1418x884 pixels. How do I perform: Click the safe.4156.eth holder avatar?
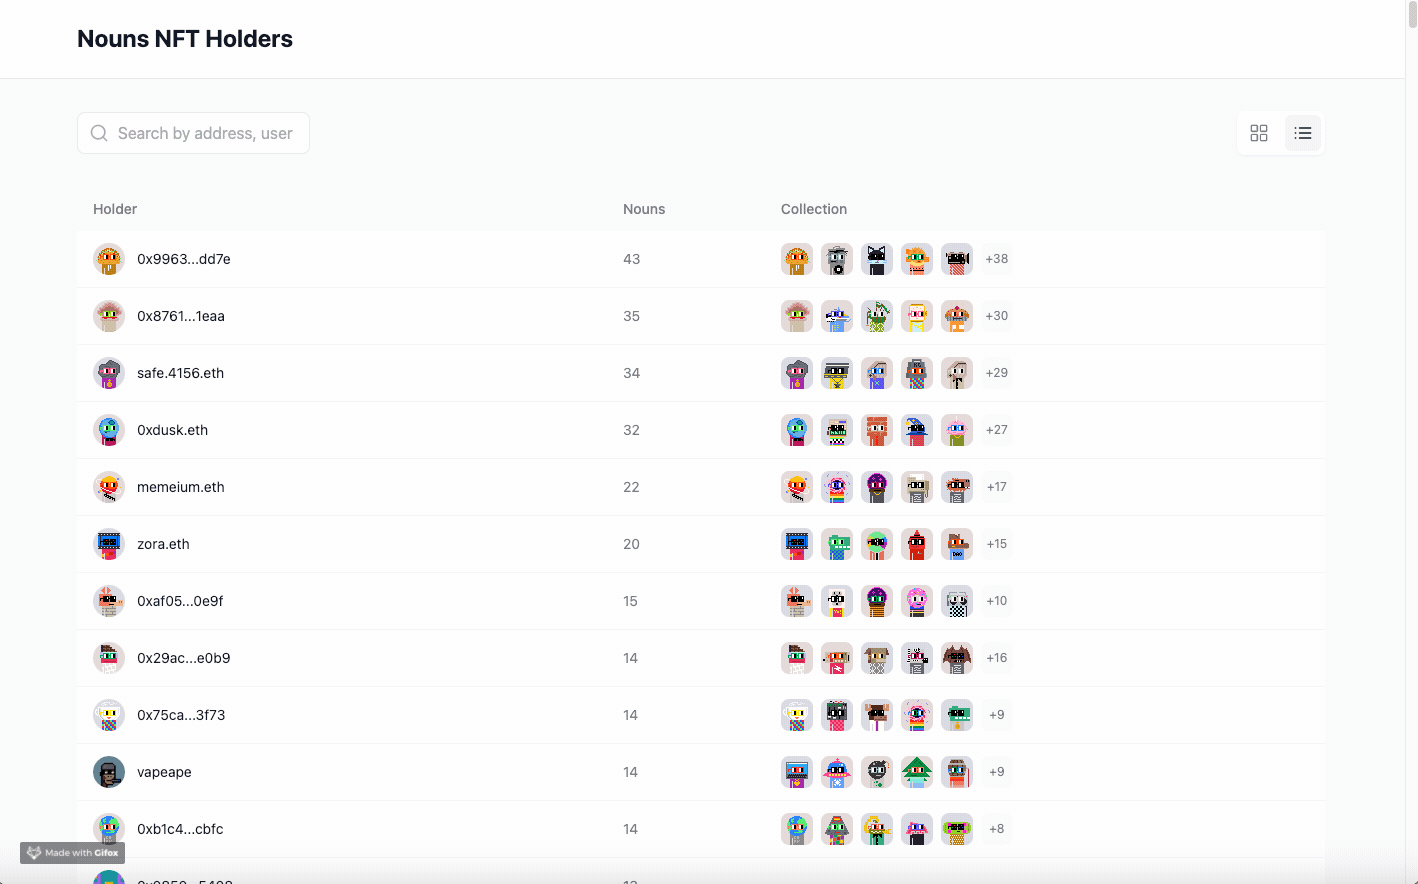(x=109, y=373)
